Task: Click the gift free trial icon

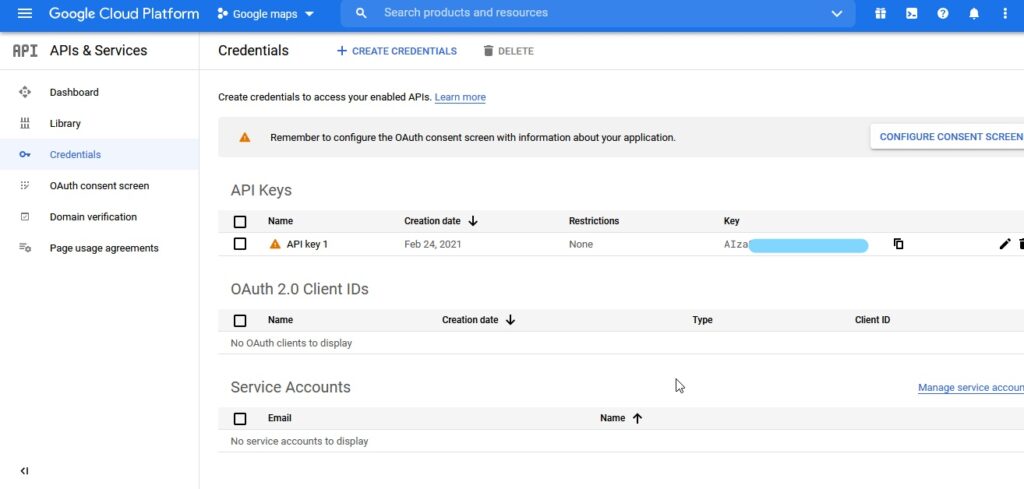Action: (x=880, y=14)
